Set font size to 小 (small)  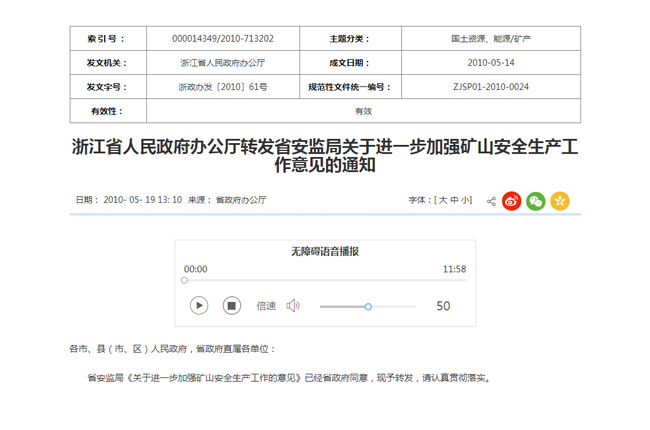tap(465, 201)
